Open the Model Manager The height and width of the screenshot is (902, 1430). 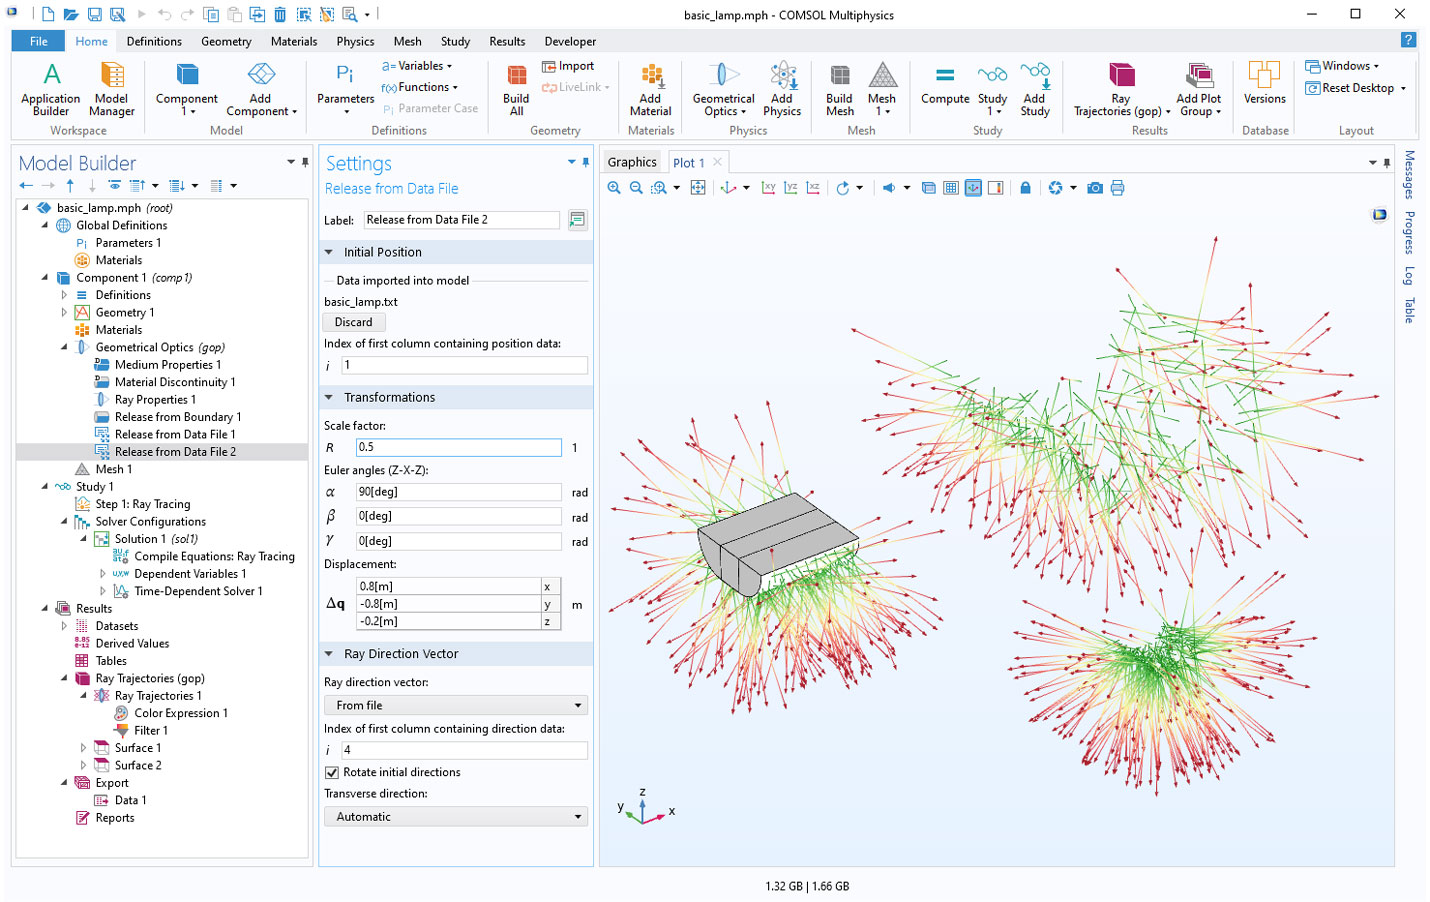tap(112, 88)
